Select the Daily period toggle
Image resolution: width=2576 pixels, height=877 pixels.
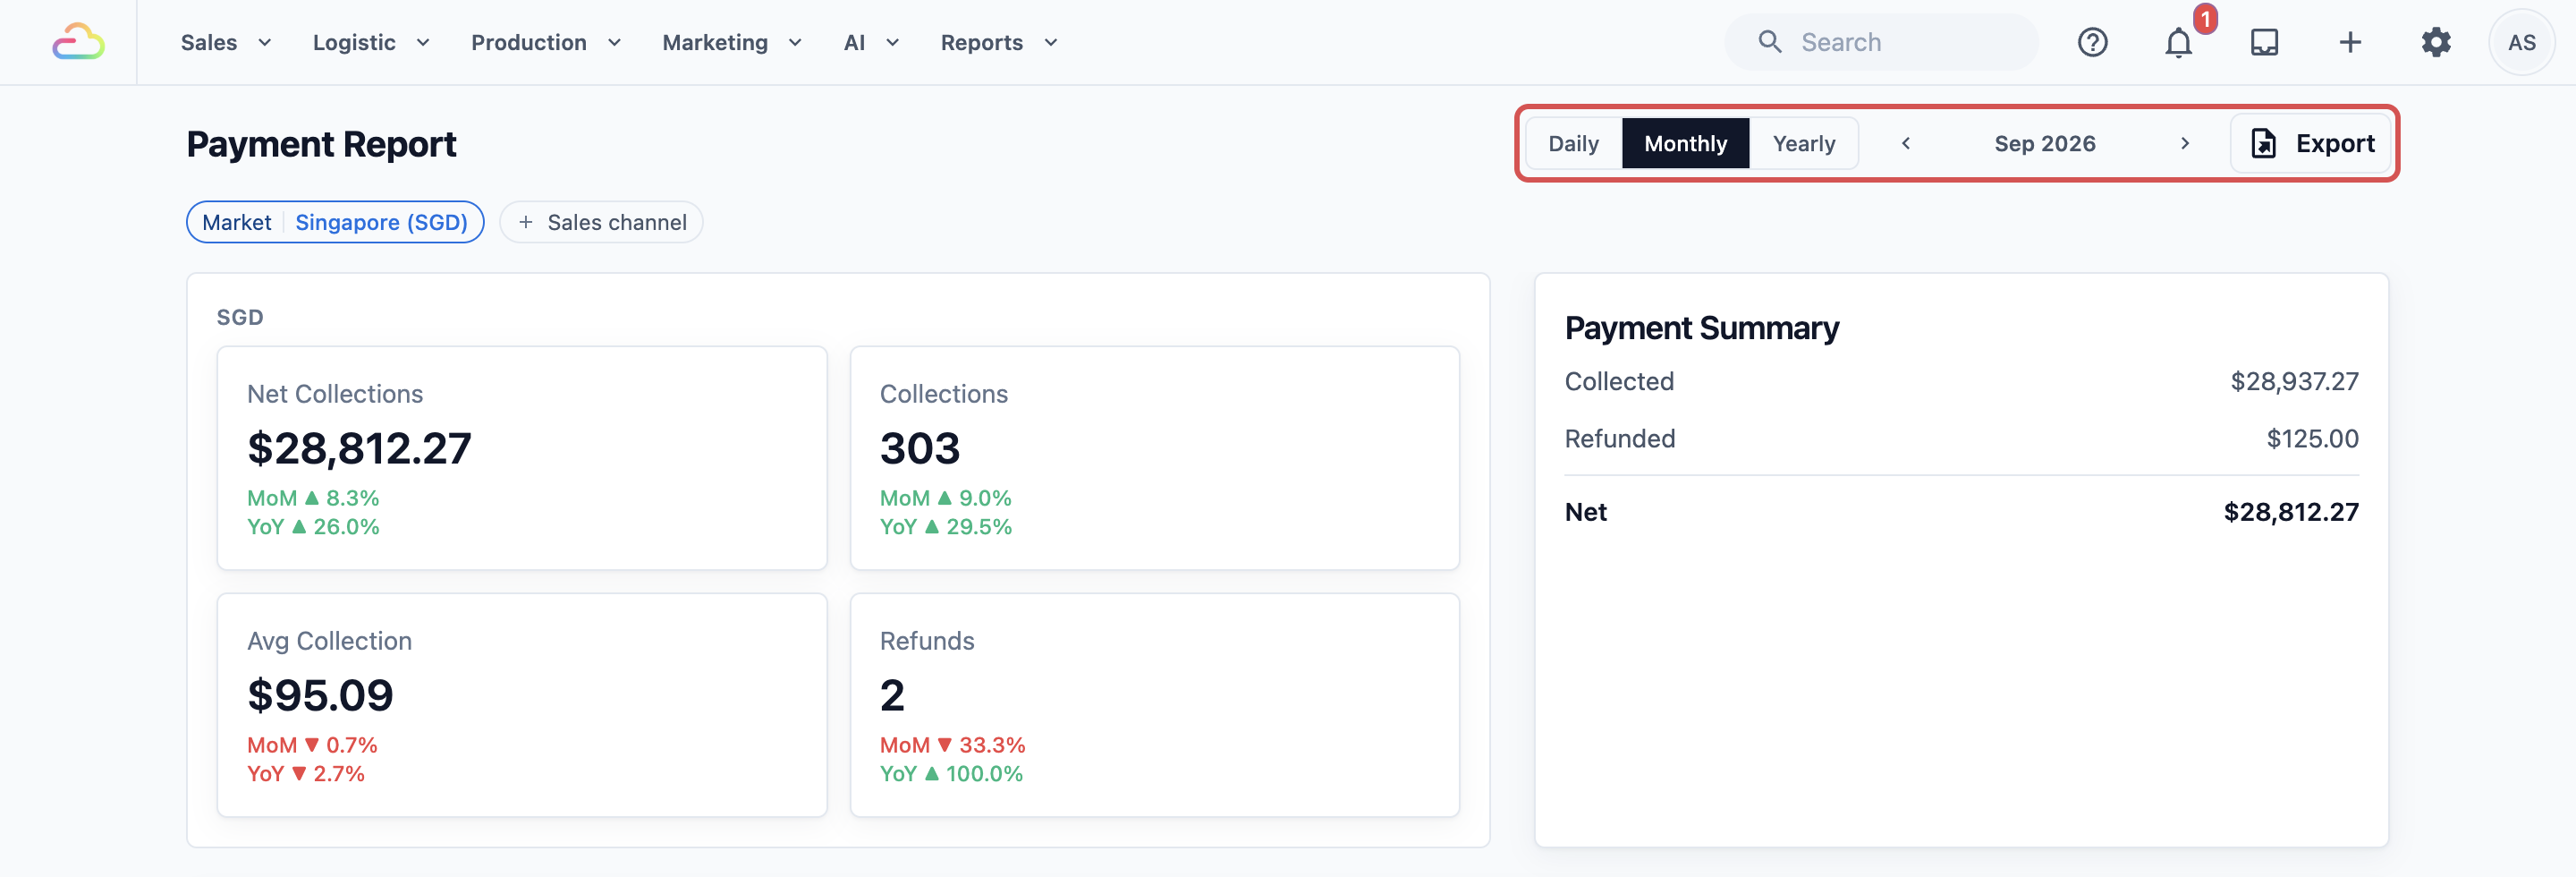coord(1573,144)
